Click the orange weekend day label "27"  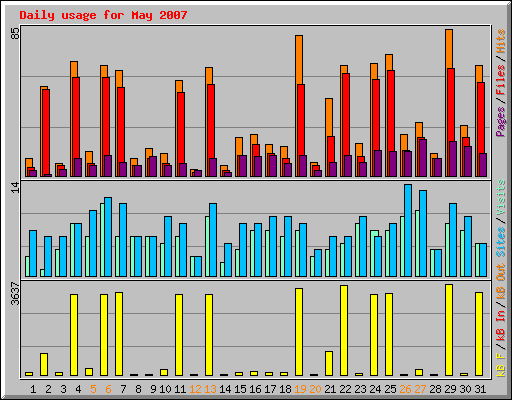(420, 389)
